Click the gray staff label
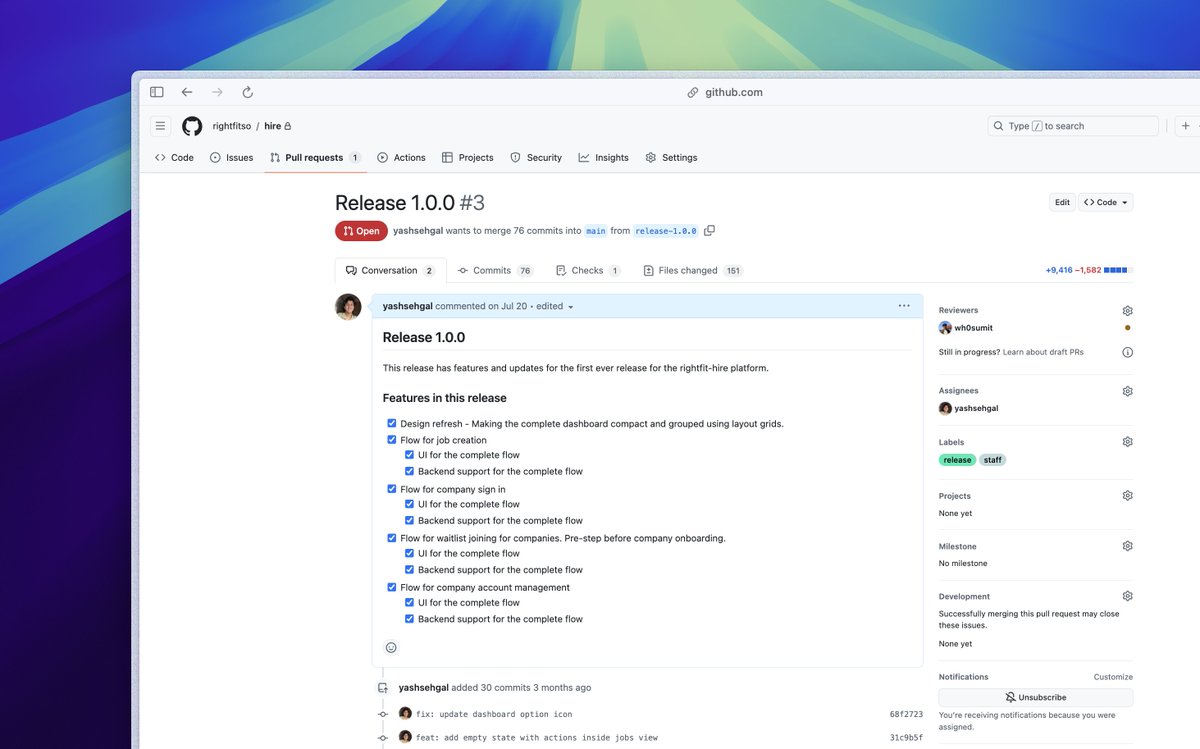The height and width of the screenshot is (749, 1200). 992,460
